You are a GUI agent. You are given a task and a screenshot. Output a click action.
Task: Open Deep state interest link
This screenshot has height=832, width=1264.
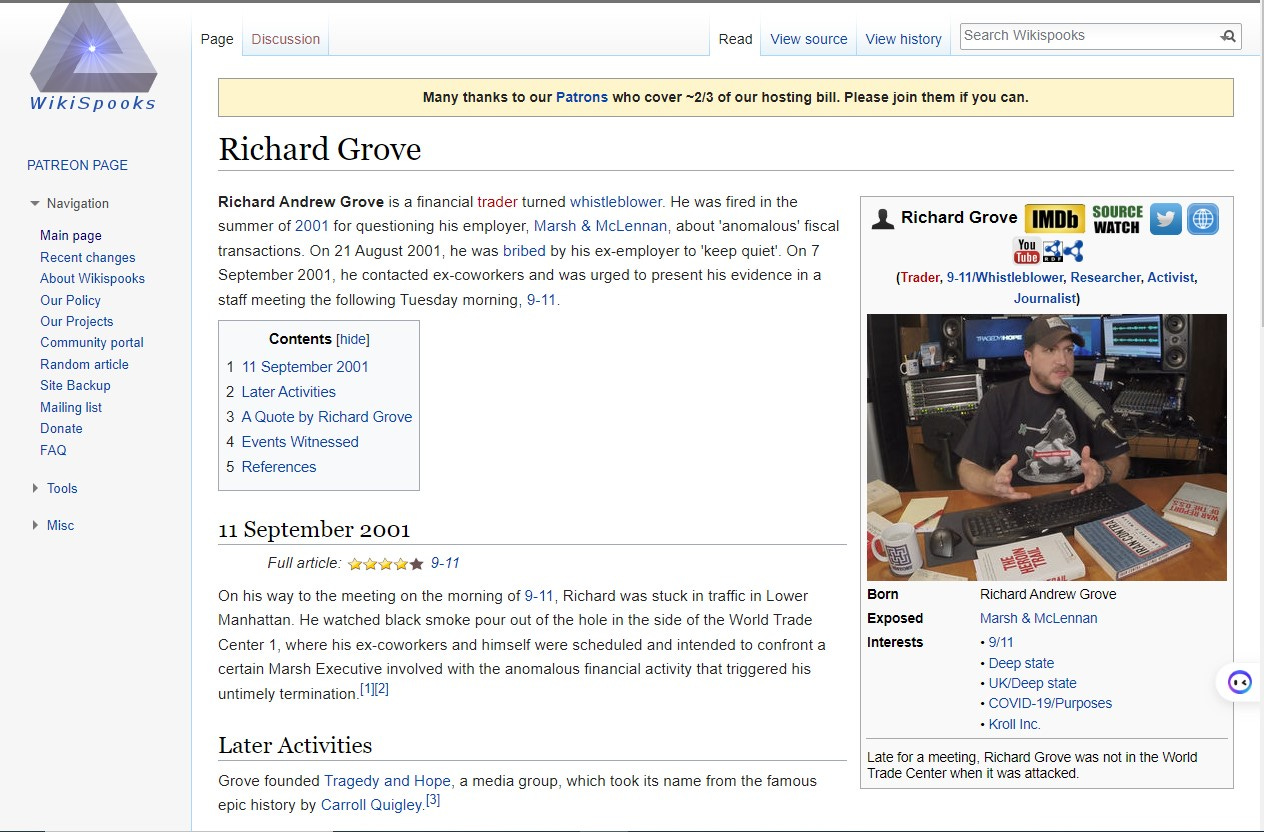[x=1021, y=663]
